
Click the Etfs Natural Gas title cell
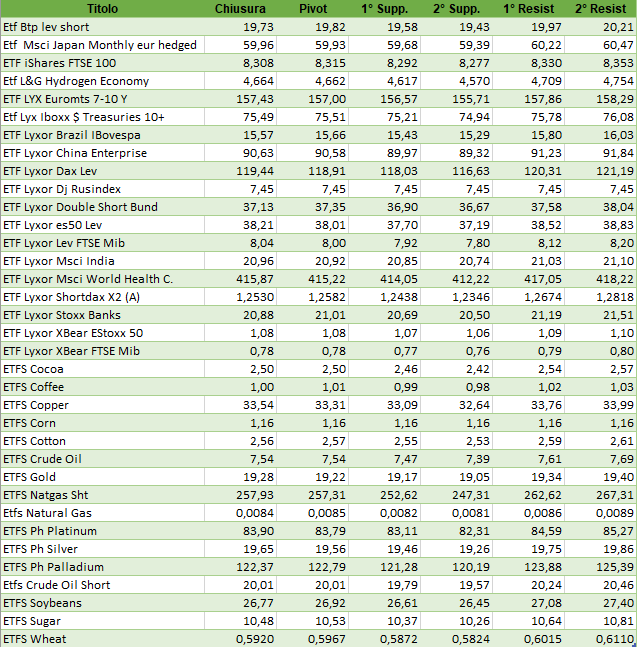102,513
